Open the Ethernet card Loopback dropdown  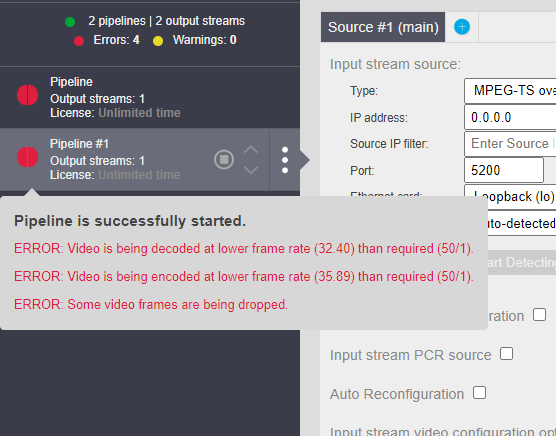pos(510,196)
